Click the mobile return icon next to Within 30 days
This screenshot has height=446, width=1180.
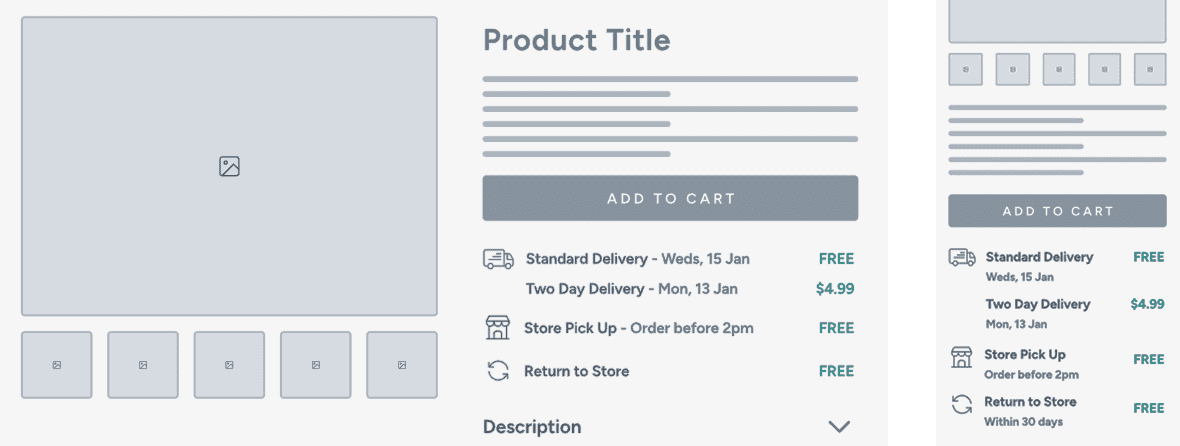tap(961, 405)
